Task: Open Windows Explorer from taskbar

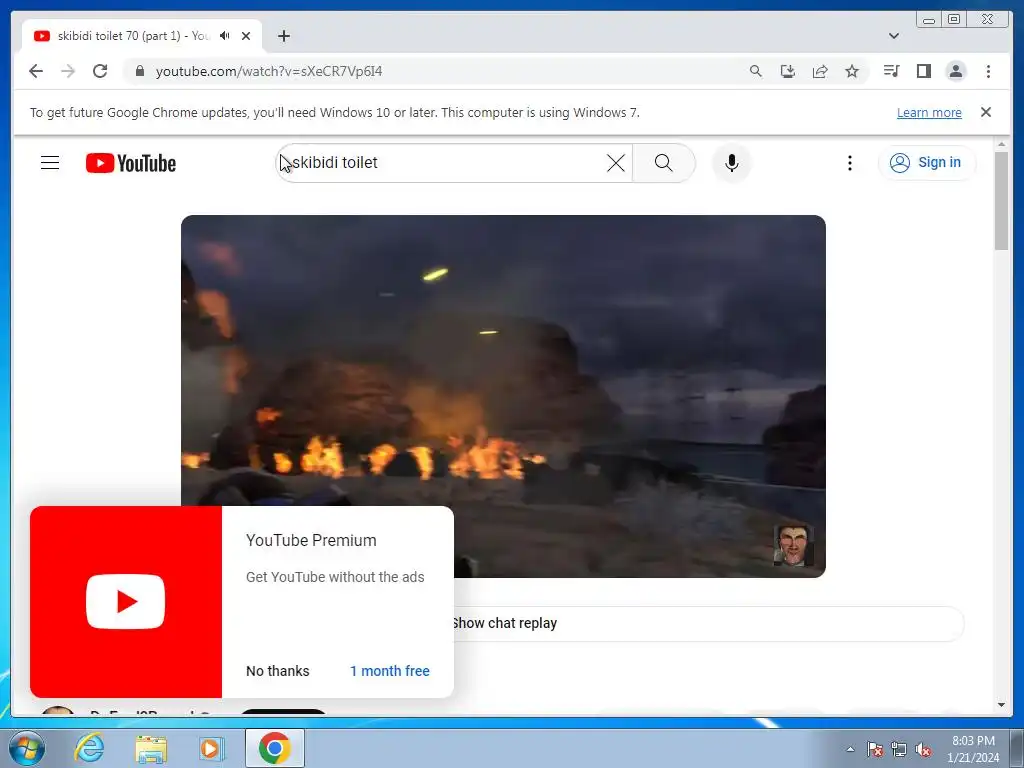Action: [x=151, y=749]
